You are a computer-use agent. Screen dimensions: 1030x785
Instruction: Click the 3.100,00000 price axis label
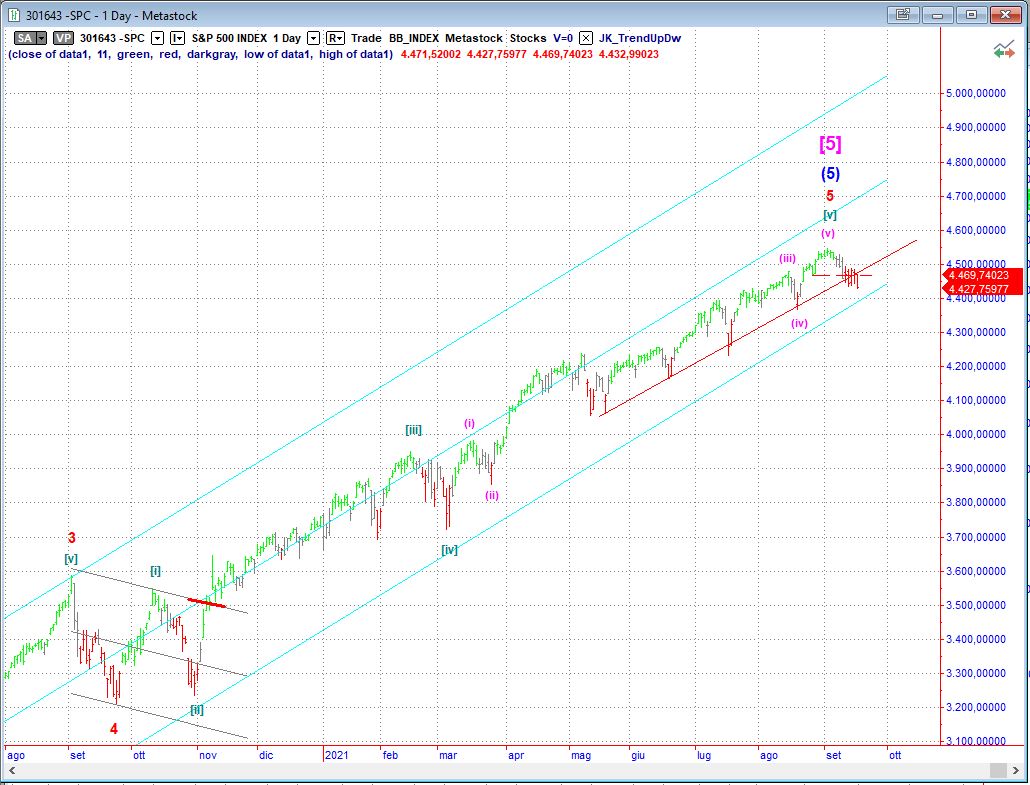[x=976, y=741]
